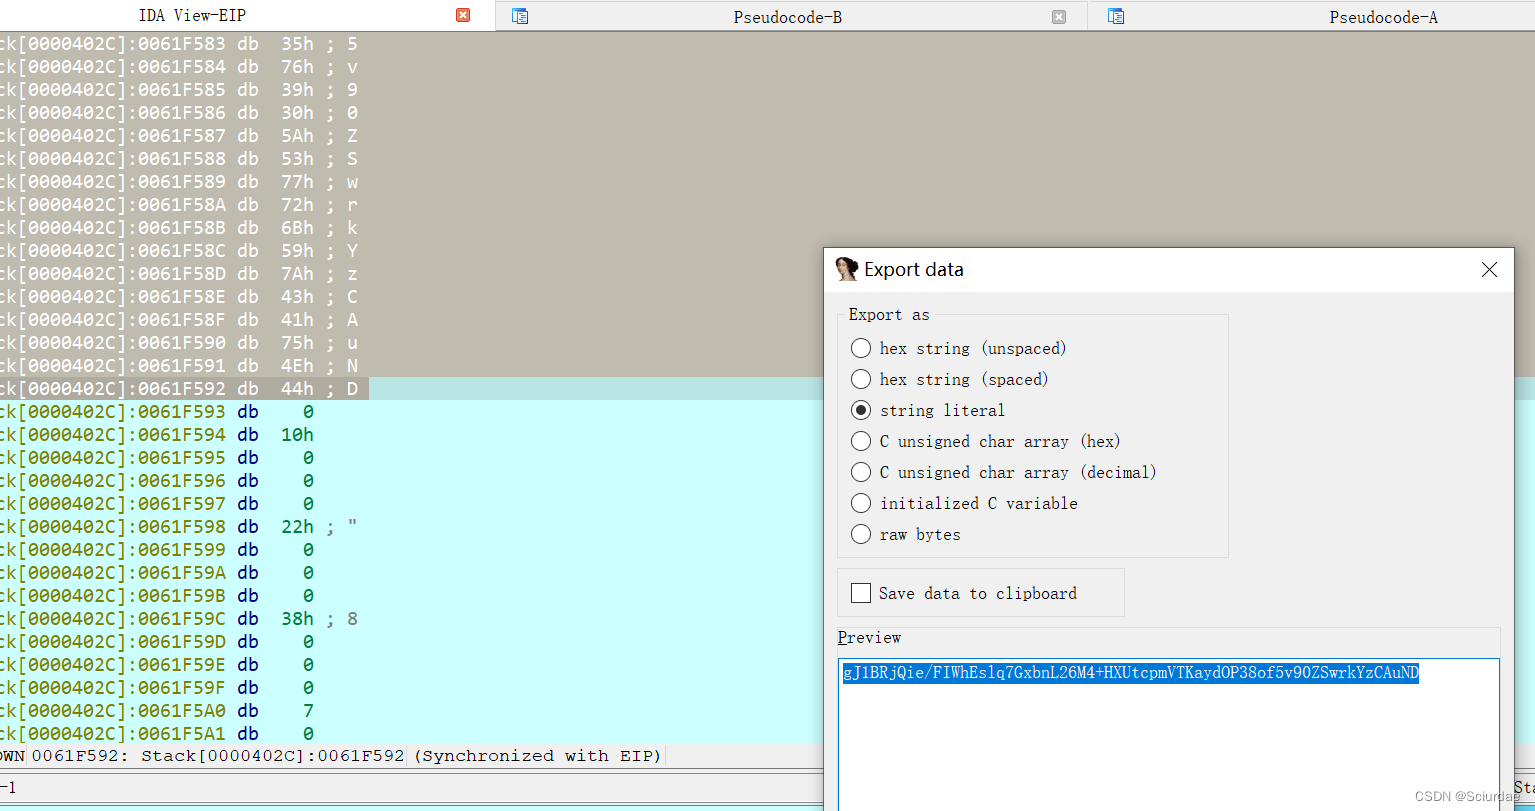
Task: Click line 0061F584 db 76h
Action: (179, 67)
